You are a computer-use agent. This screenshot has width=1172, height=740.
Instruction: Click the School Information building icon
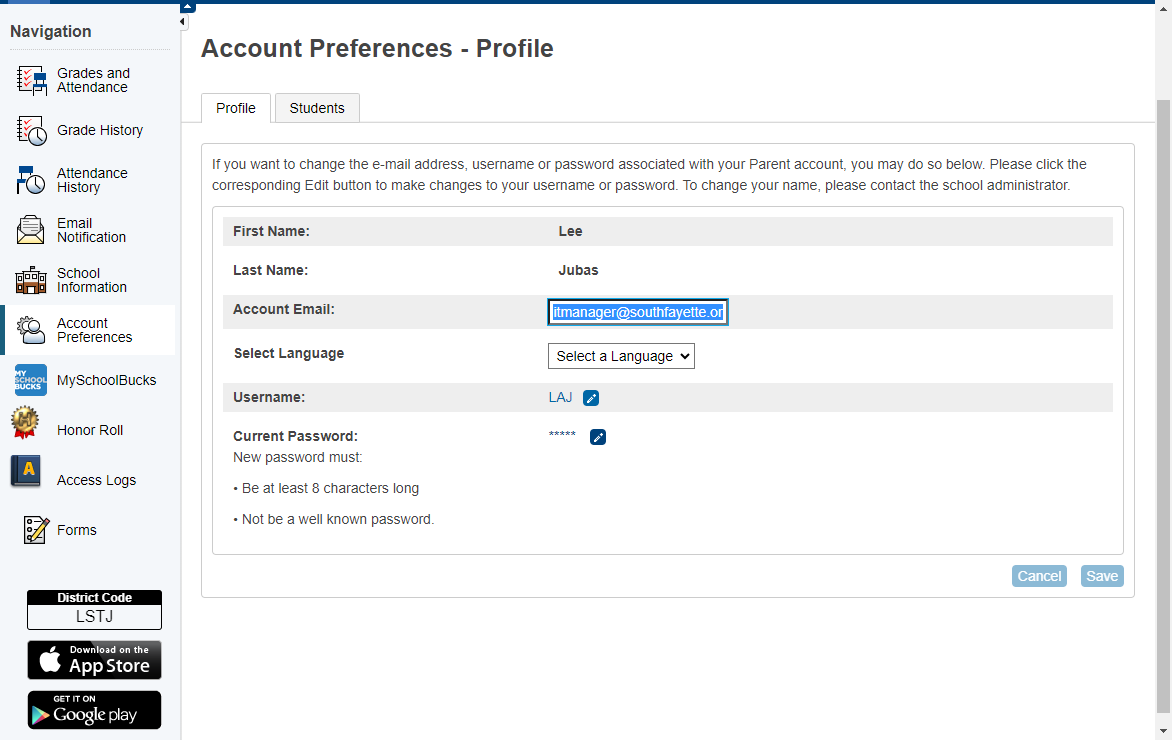(31, 280)
